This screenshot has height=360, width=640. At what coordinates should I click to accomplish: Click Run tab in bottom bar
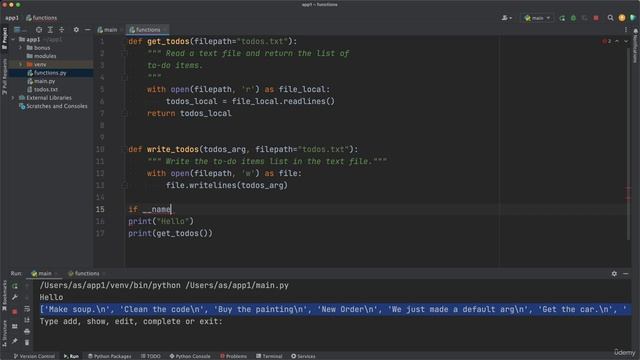point(71,356)
